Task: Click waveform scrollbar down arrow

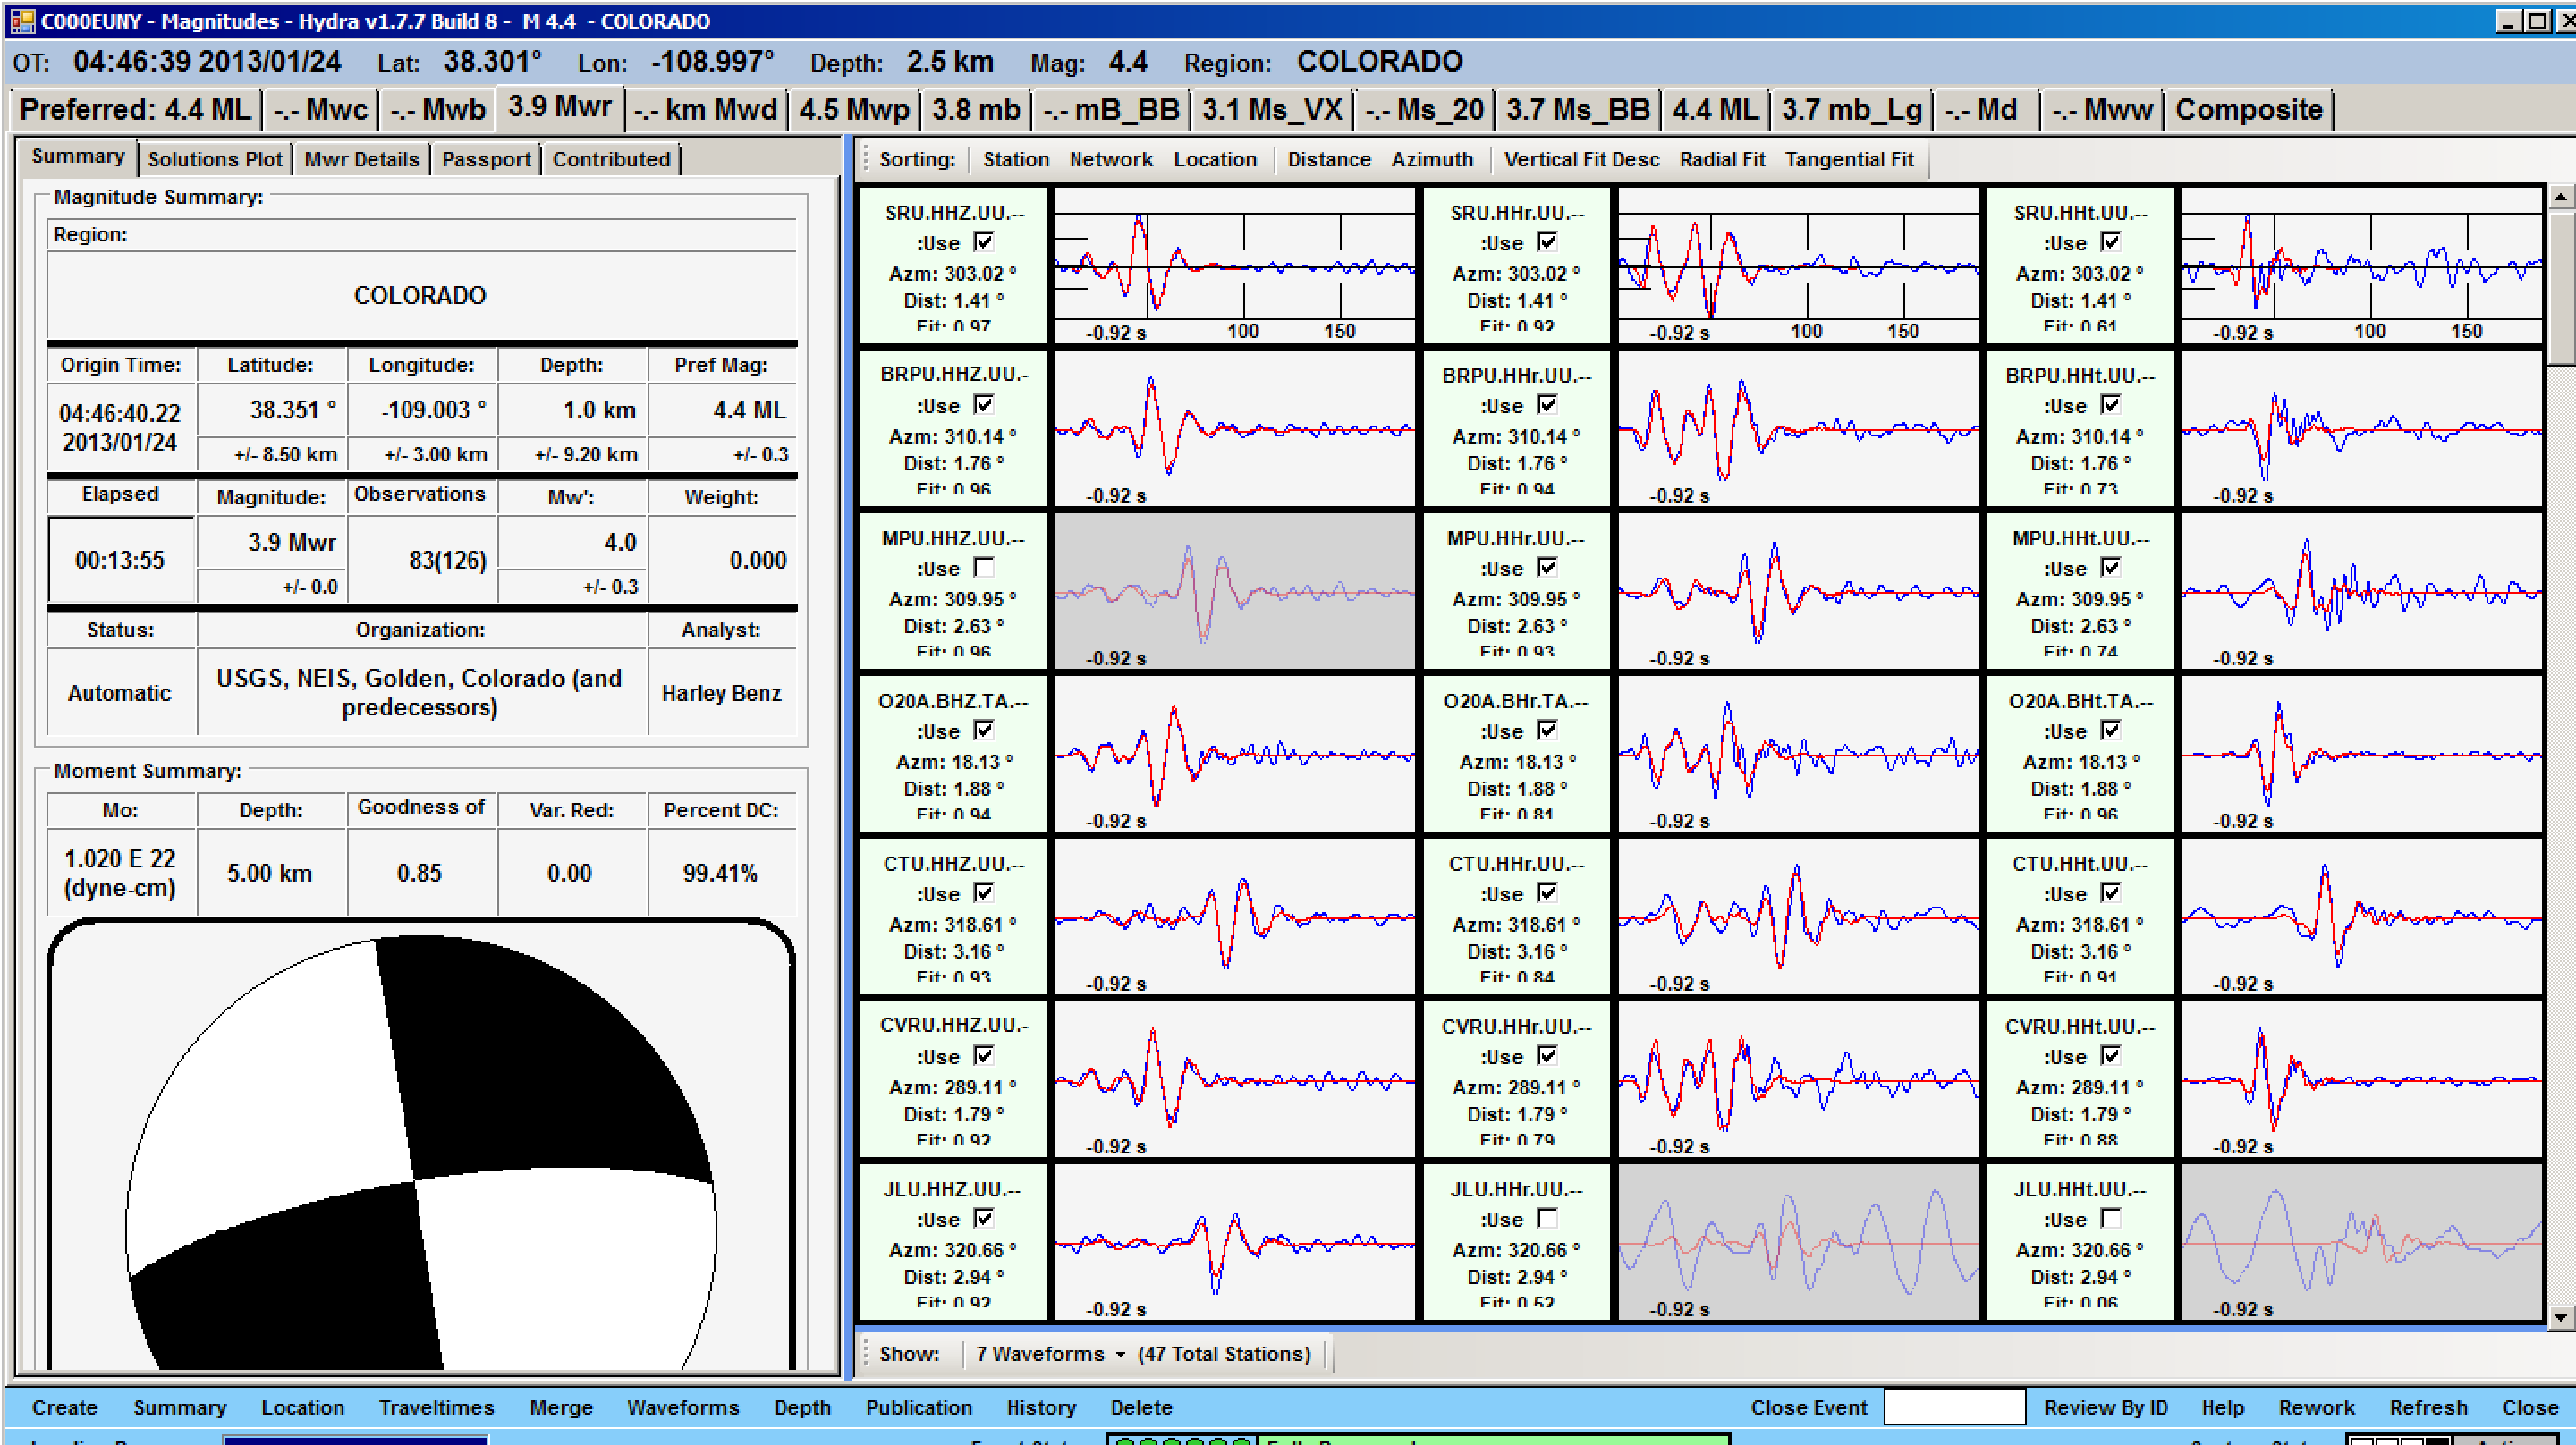Action: click(x=2561, y=1317)
